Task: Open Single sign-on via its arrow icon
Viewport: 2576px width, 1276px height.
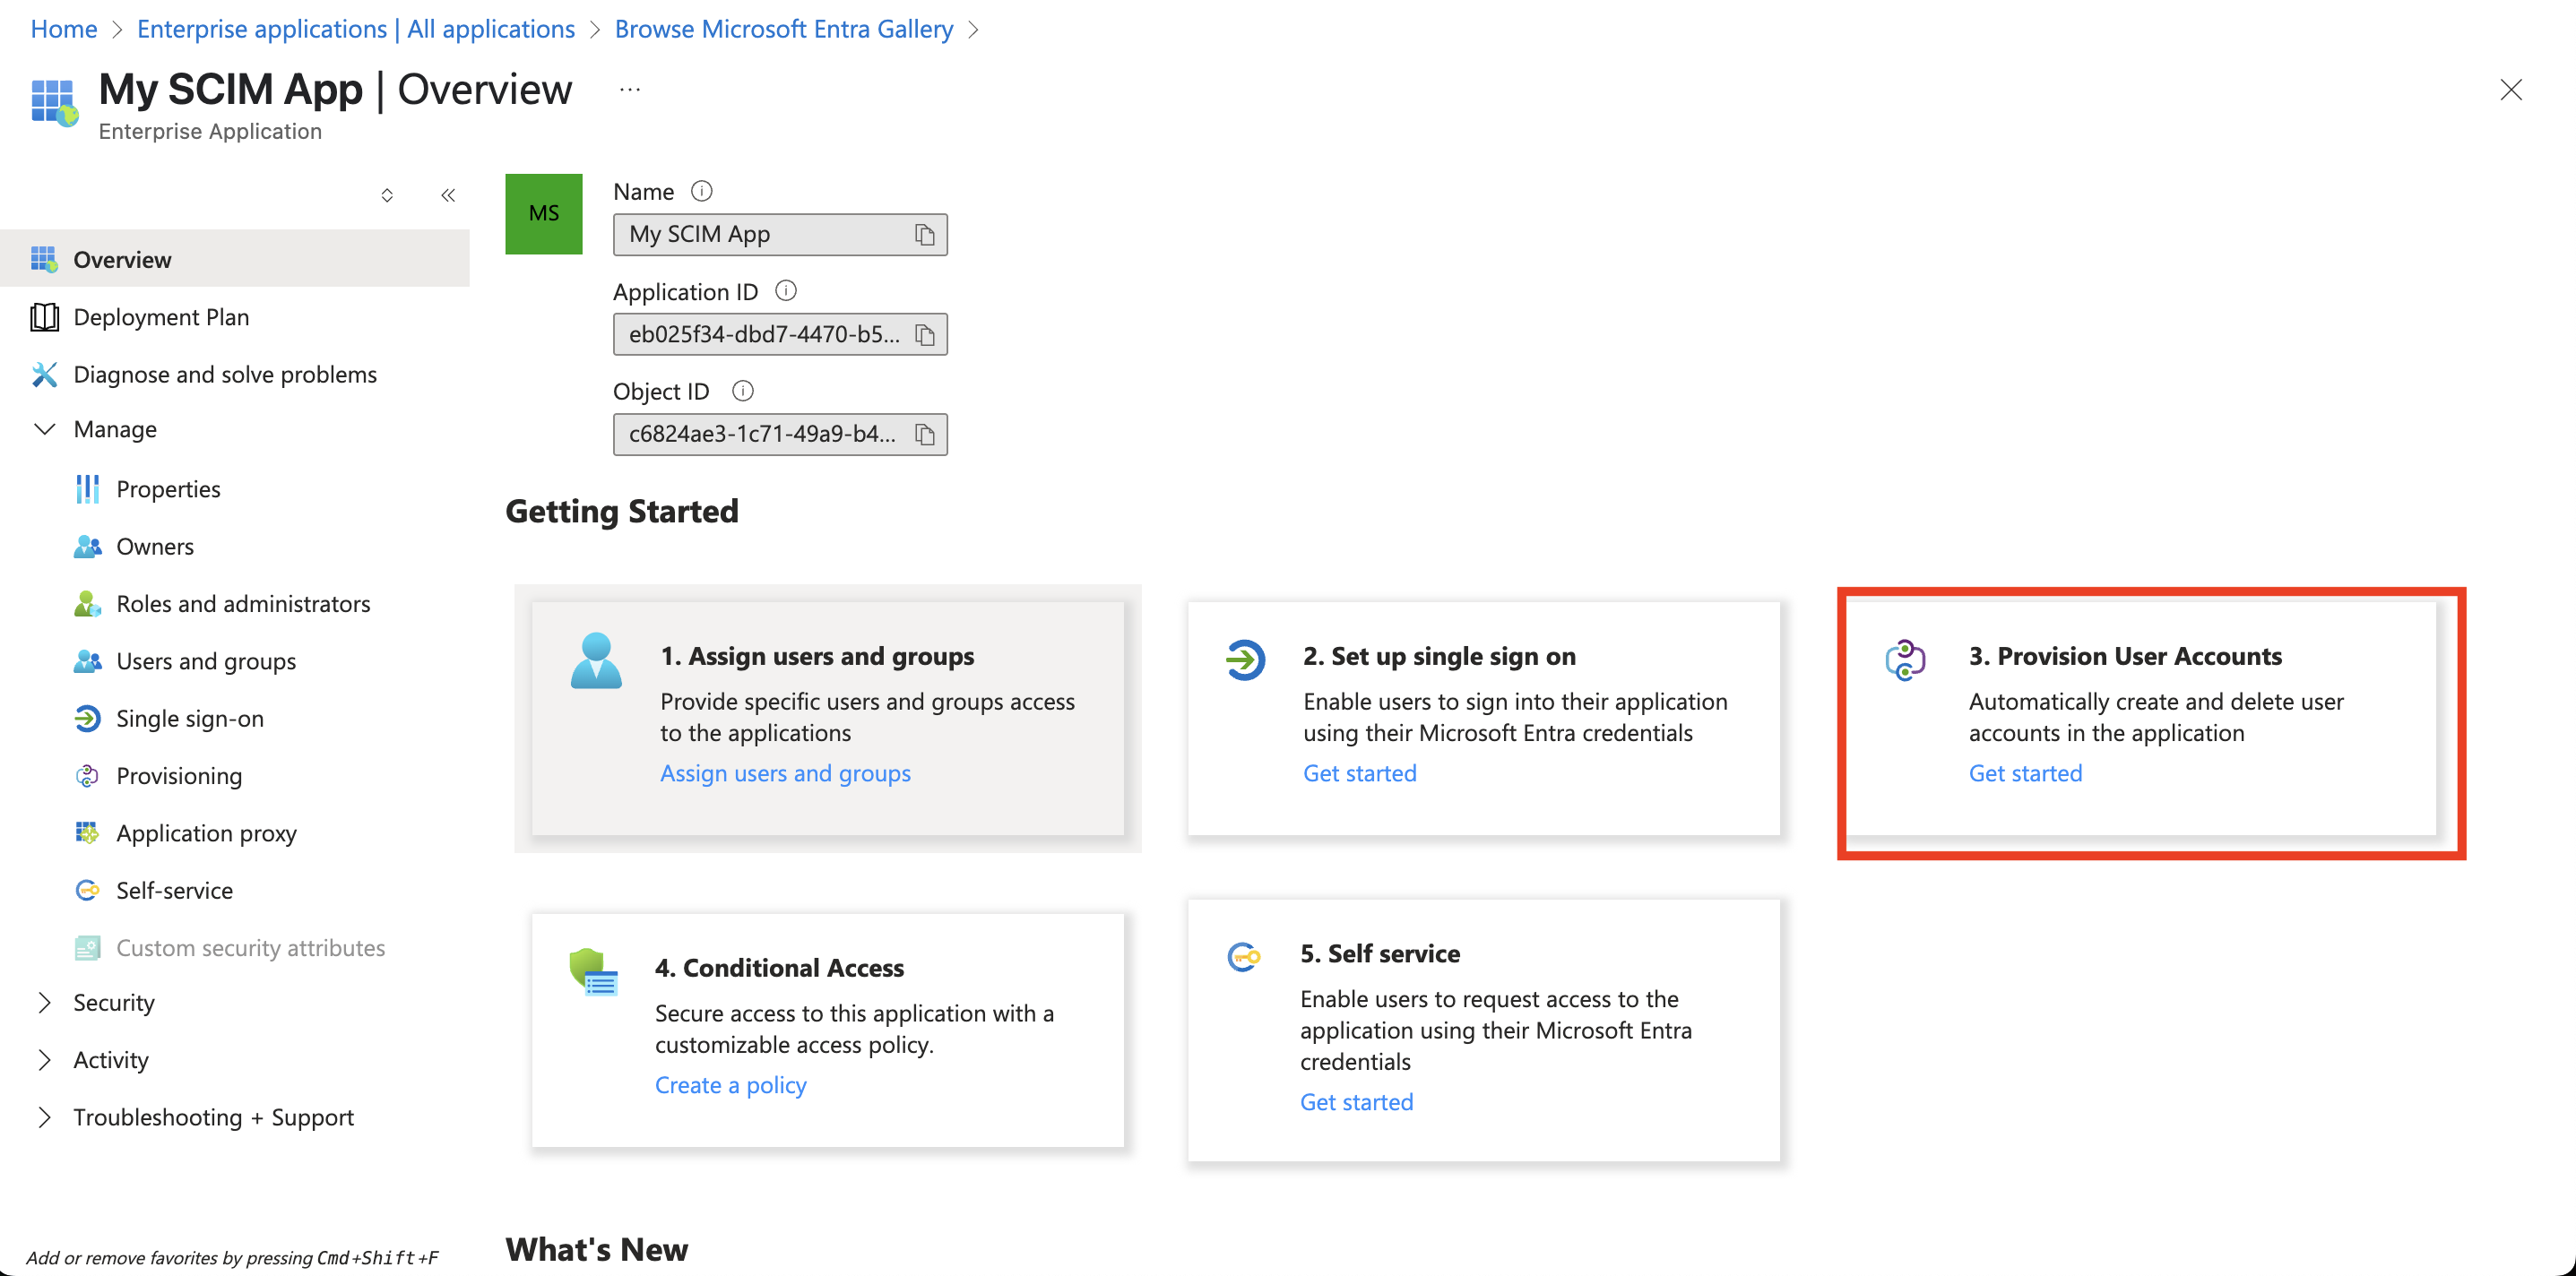Action: click(x=87, y=718)
